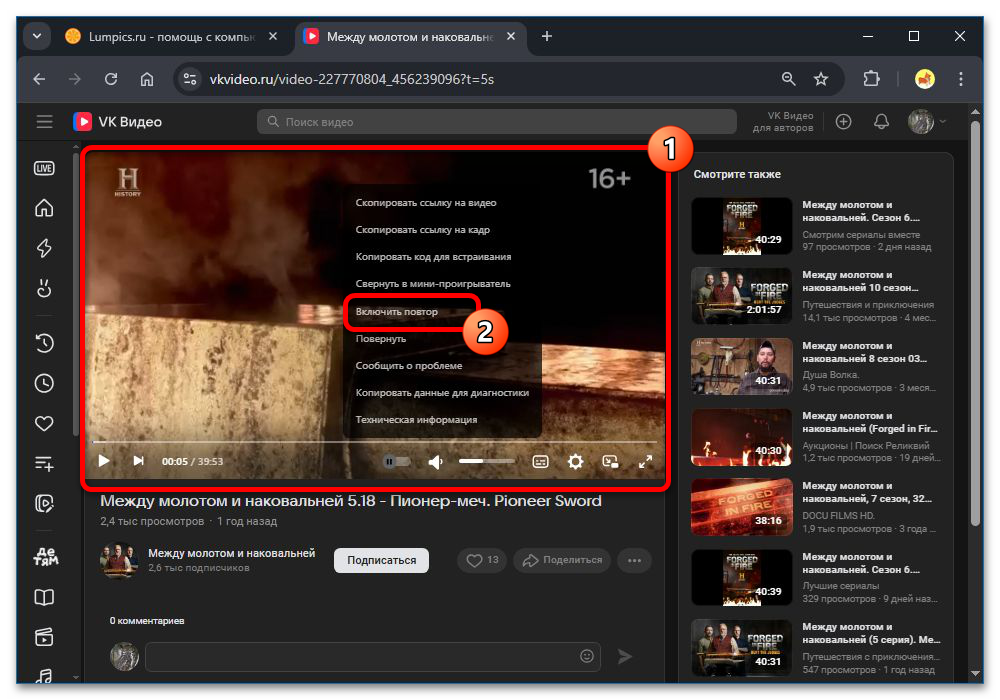Like the video with heart button

[x=482, y=560]
